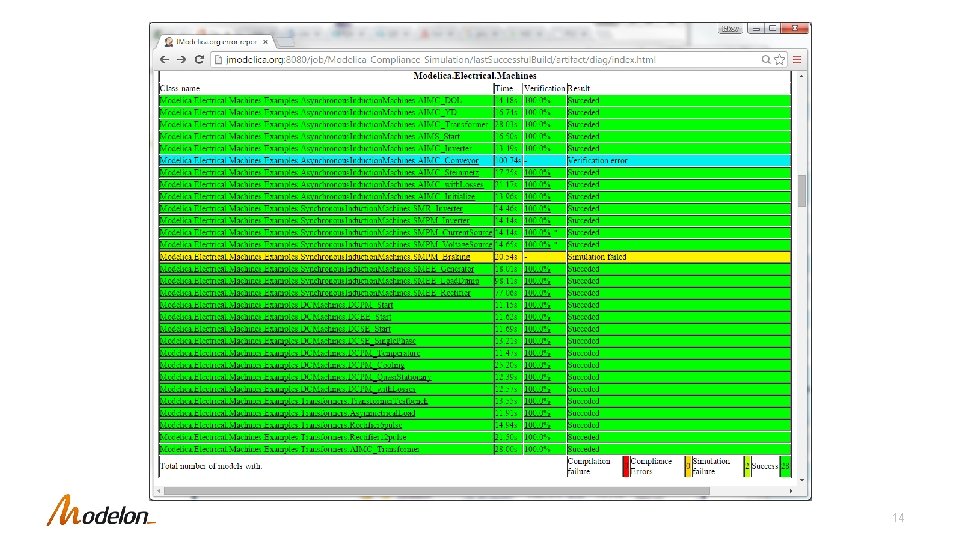This screenshot has height=540, width=960.
Task: Click the horizontal scrollbar thumb
Action: 437,491
